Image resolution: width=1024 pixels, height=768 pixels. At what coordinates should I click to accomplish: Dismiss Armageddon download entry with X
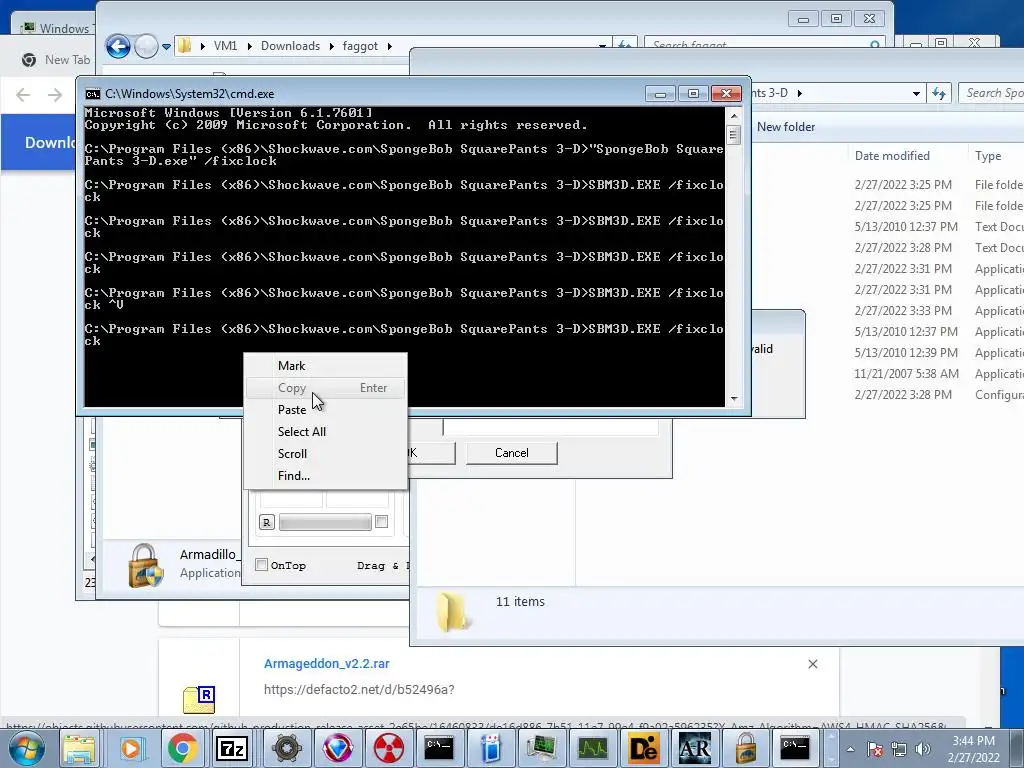point(812,664)
